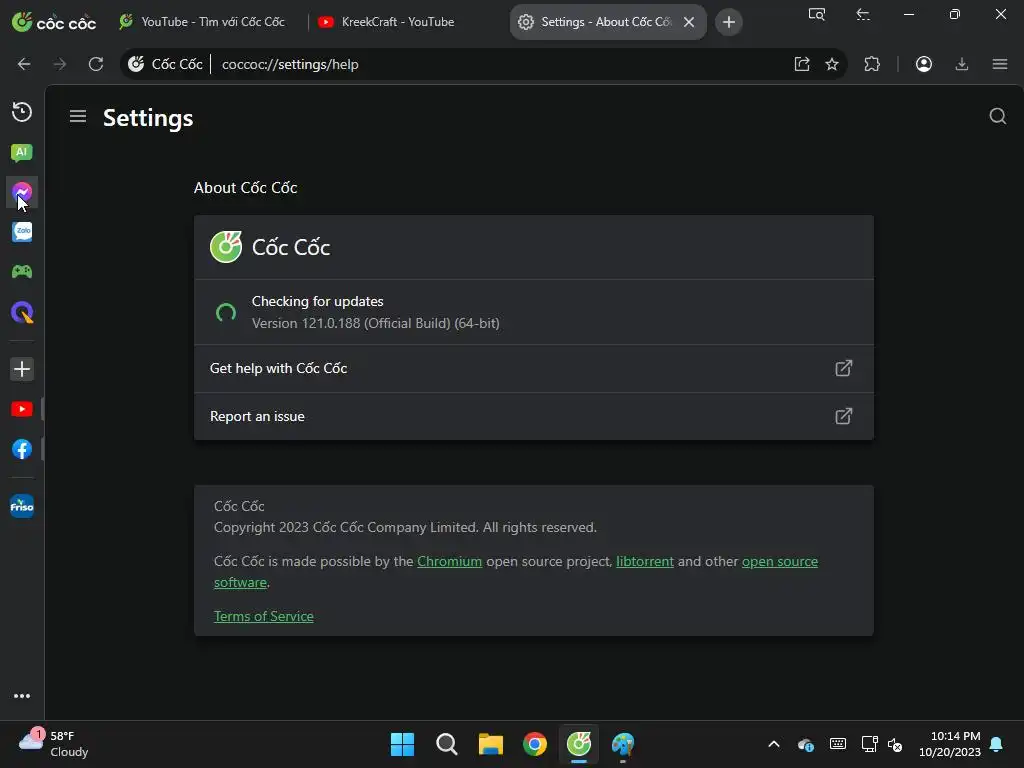This screenshot has height=768, width=1024.
Task: Open the purple Q search sidebar icon
Action: pyautogui.click(x=22, y=312)
